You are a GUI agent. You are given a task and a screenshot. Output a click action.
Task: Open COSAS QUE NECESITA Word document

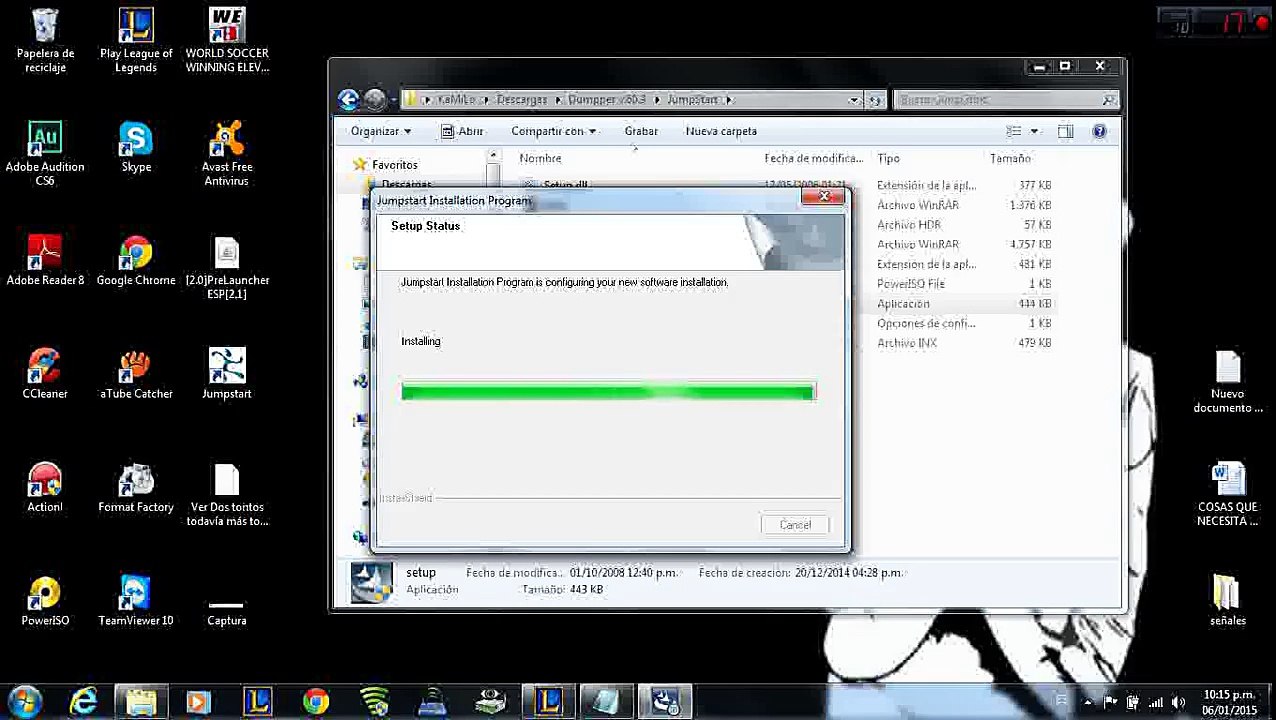(x=1228, y=495)
